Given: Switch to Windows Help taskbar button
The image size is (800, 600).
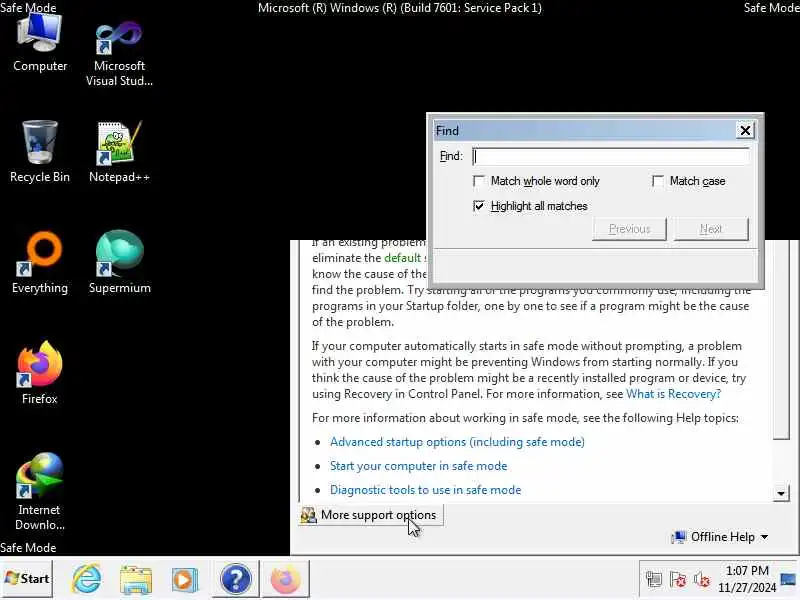Looking at the screenshot, I should tap(235, 579).
